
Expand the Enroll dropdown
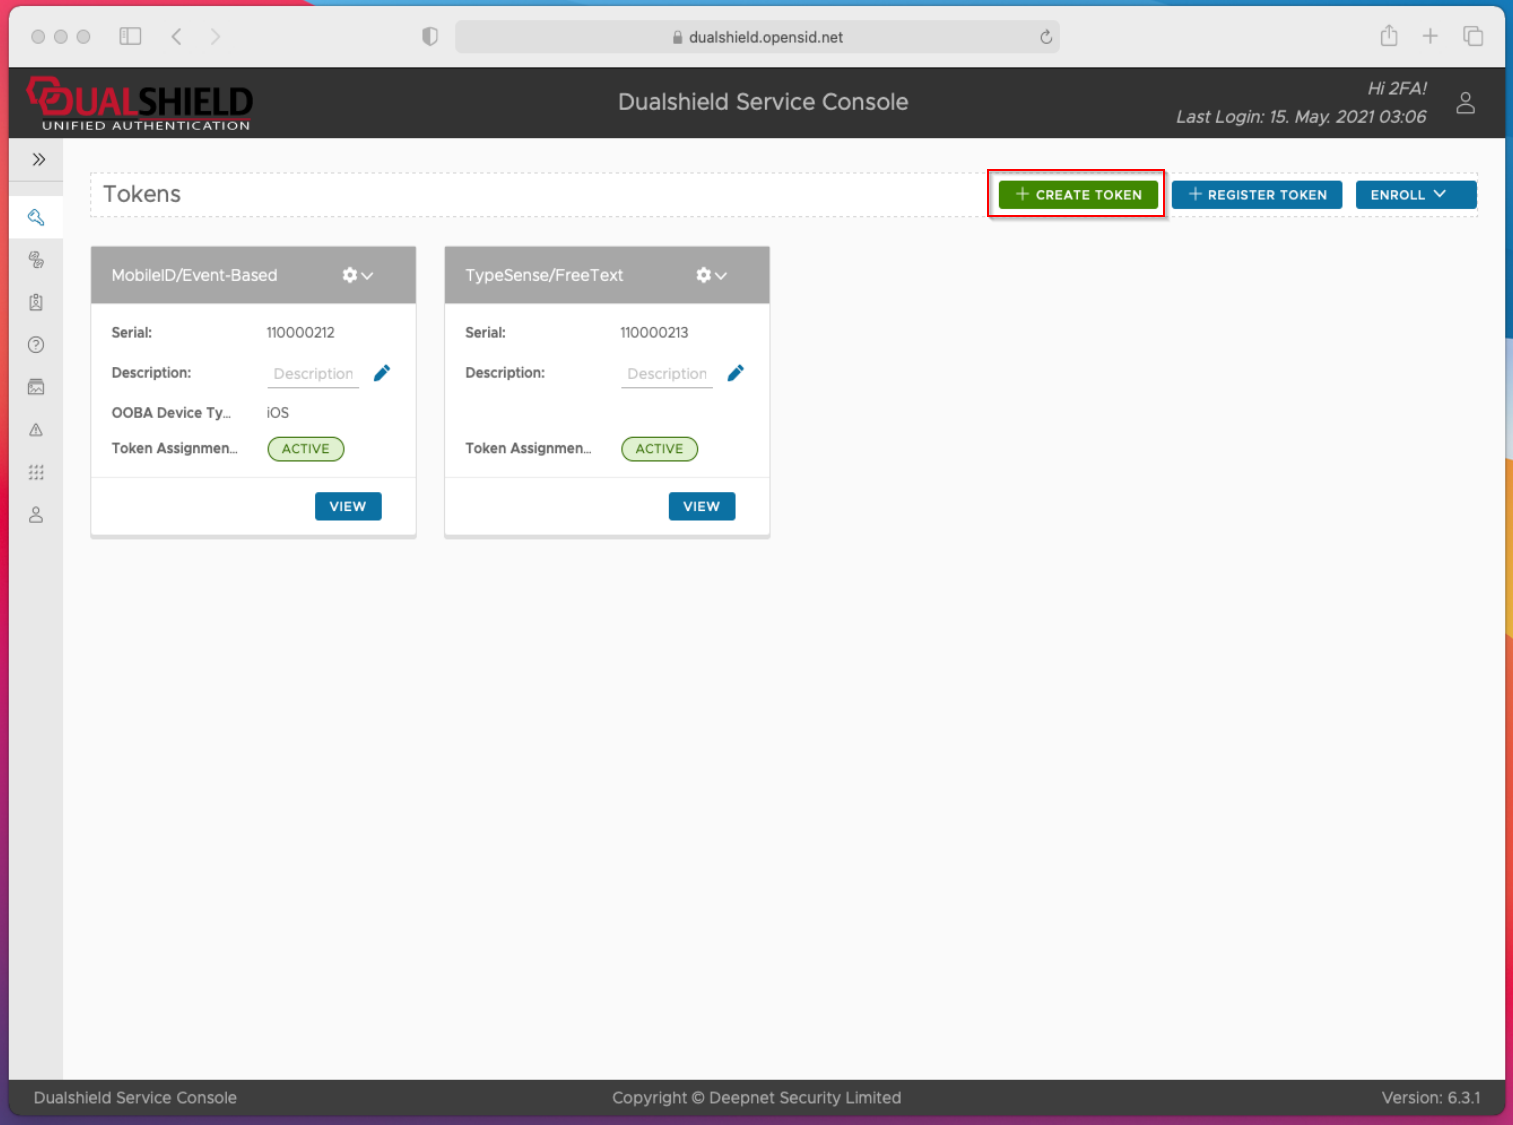pyautogui.click(x=1415, y=195)
